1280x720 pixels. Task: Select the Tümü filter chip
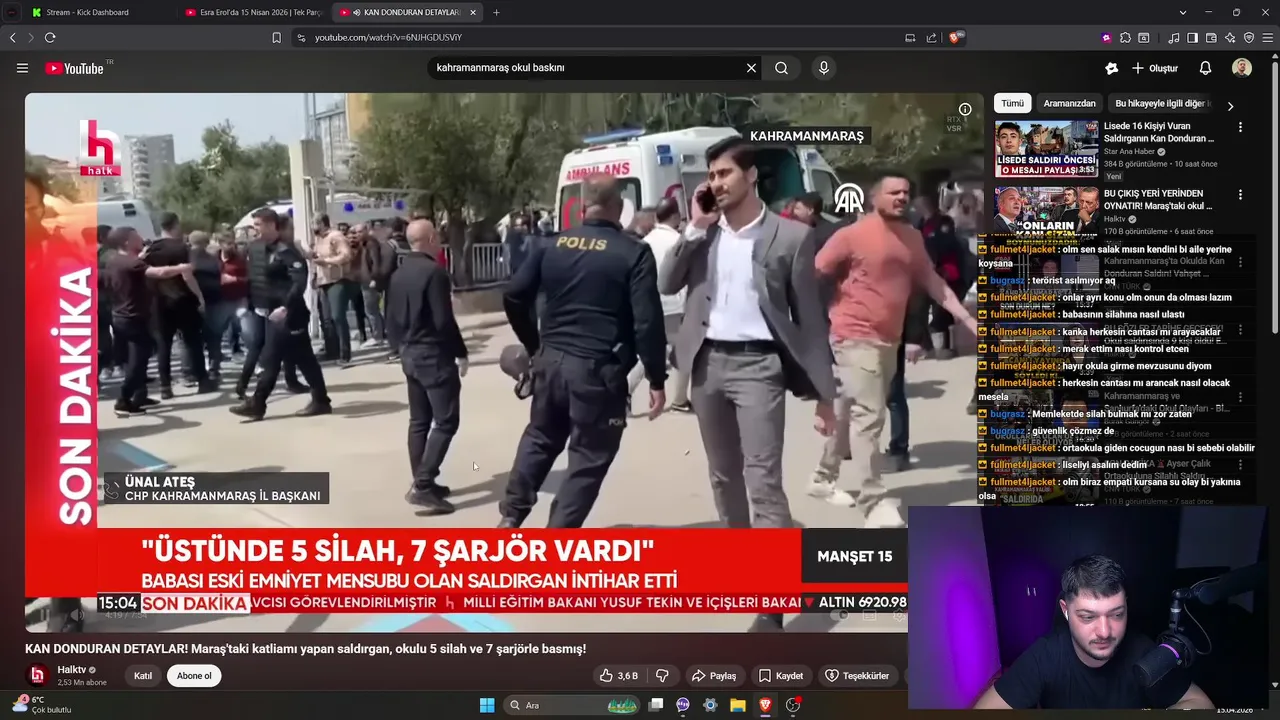[x=1013, y=104]
